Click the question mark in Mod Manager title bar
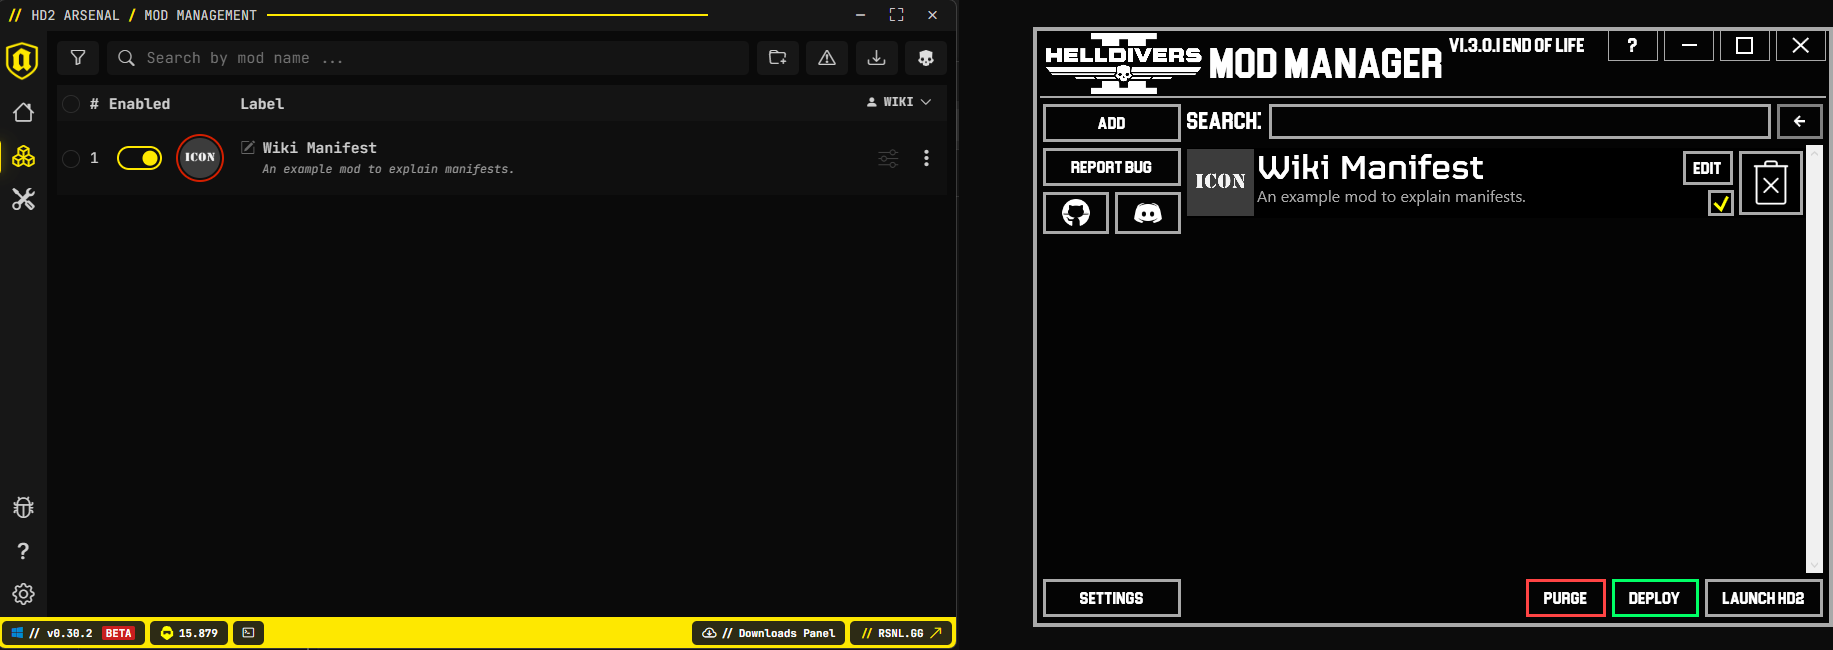Image resolution: width=1833 pixels, height=650 pixels. pos(1633,46)
